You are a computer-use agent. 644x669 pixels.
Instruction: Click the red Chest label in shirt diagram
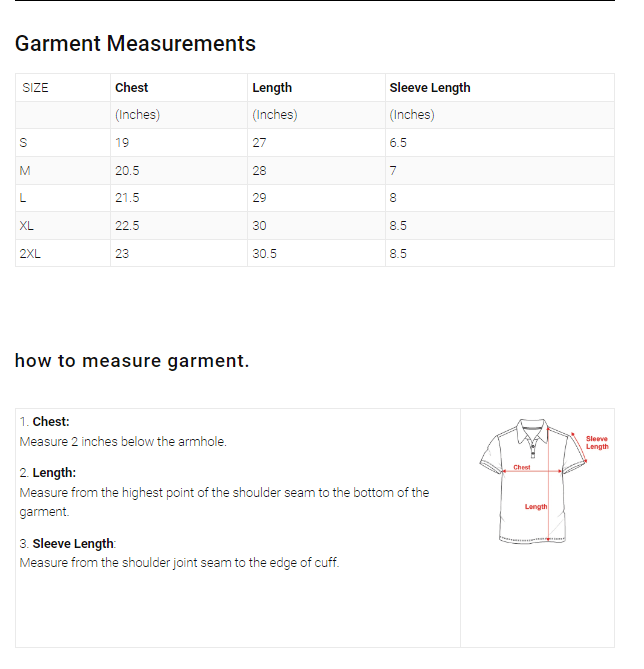(522, 467)
